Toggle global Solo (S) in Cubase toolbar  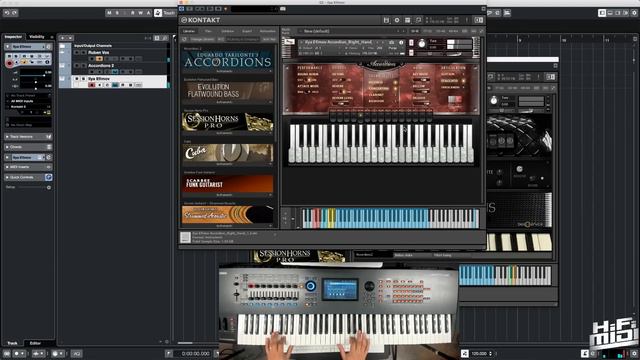click(x=117, y=13)
